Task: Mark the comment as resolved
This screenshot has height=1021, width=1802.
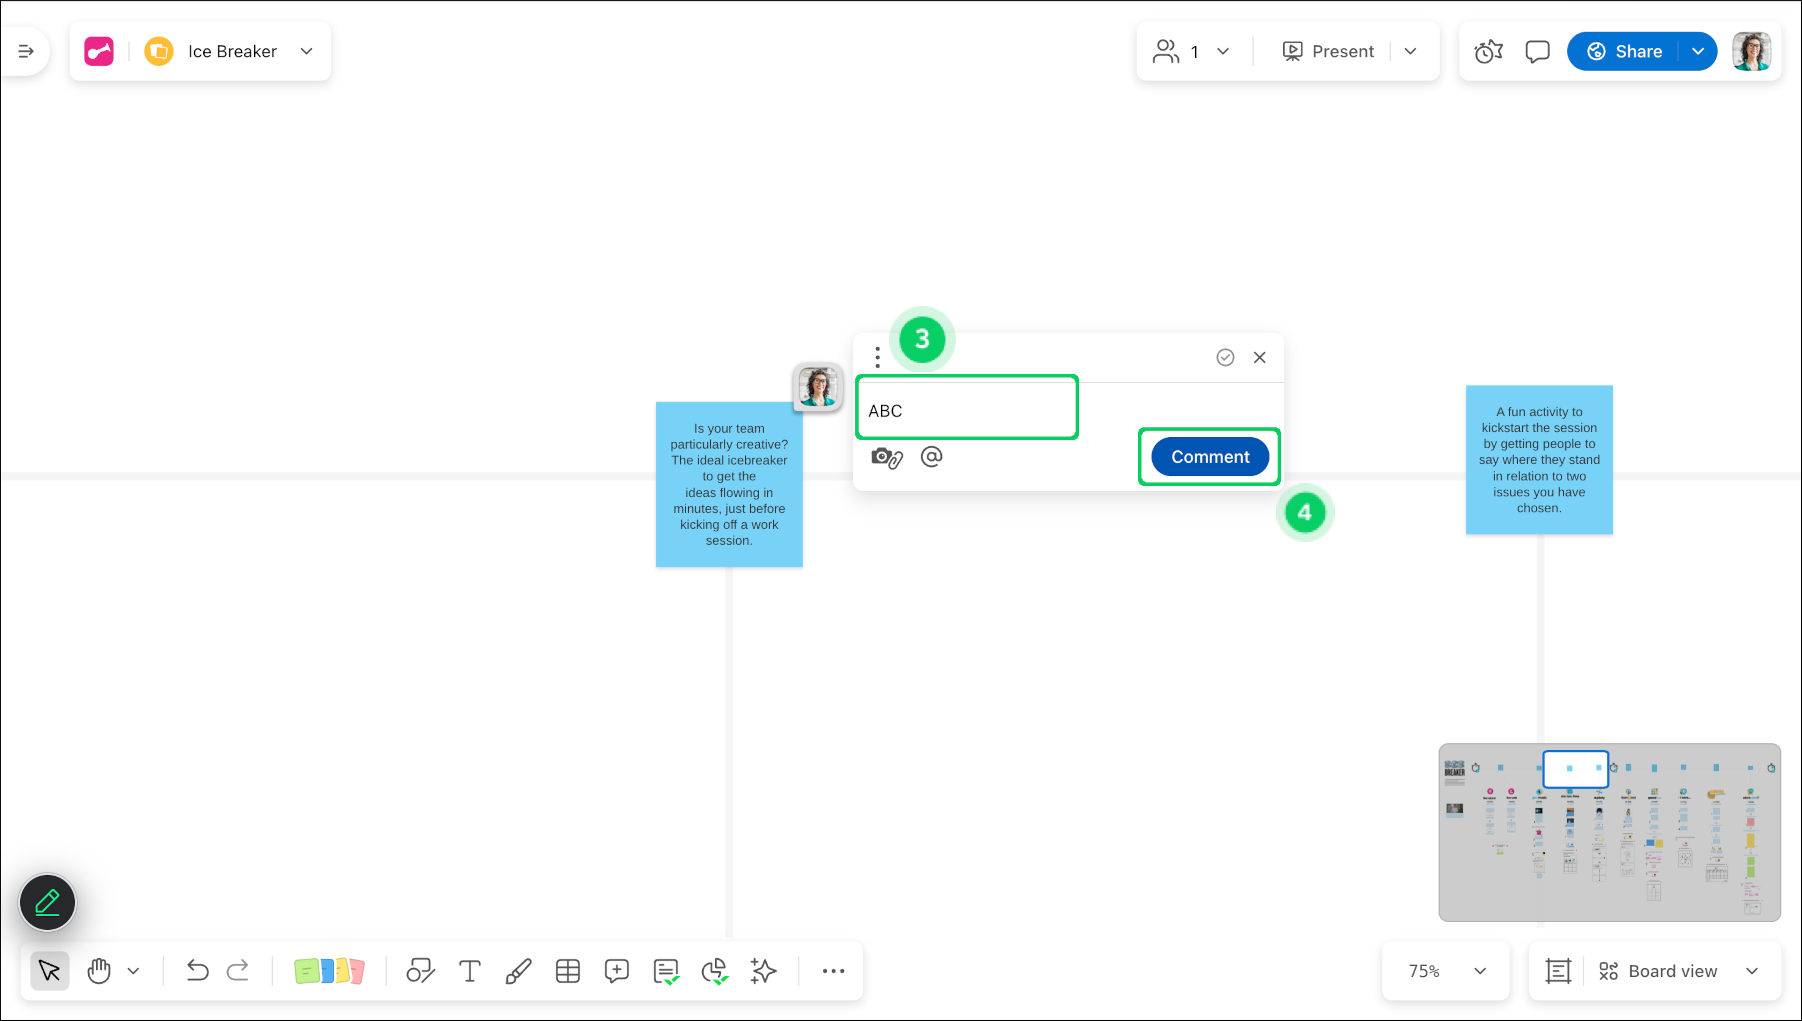Action: point(1225,357)
